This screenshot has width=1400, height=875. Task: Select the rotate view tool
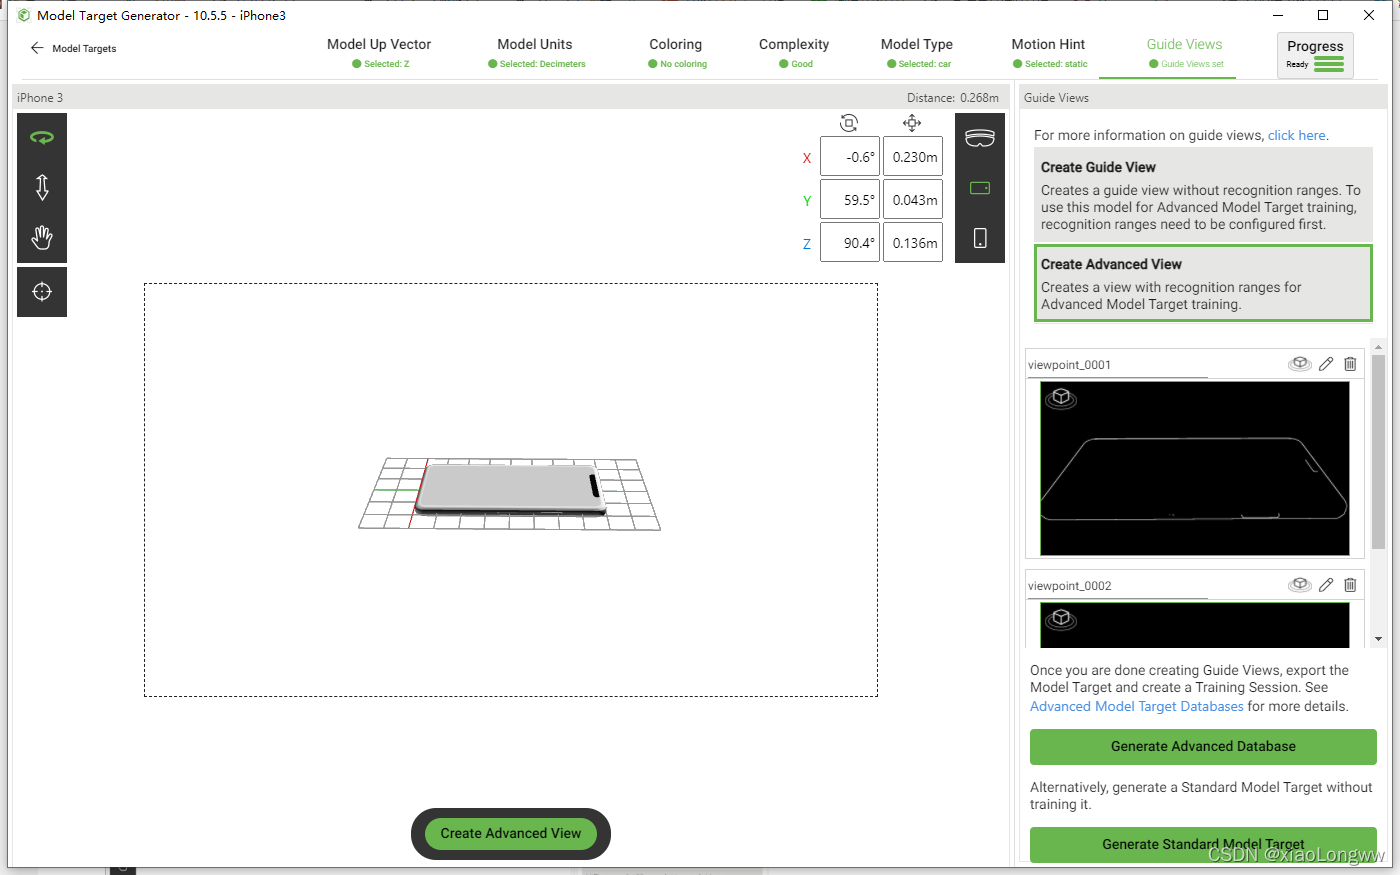tap(42, 137)
